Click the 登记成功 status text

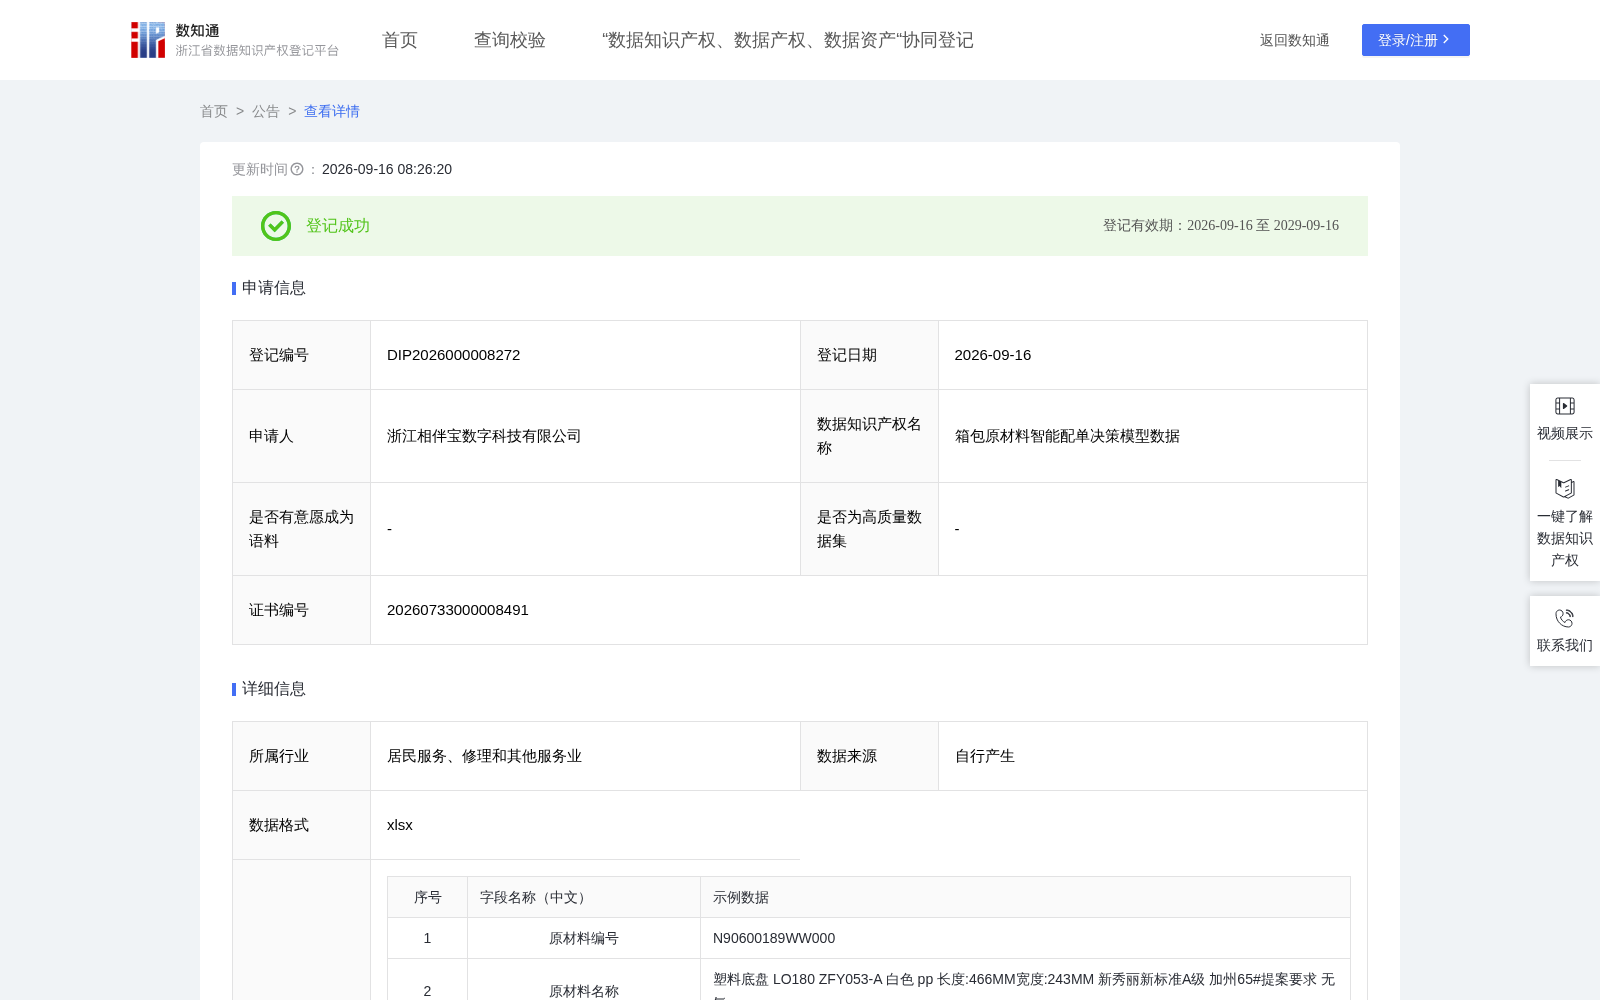(x=338, y=226)
